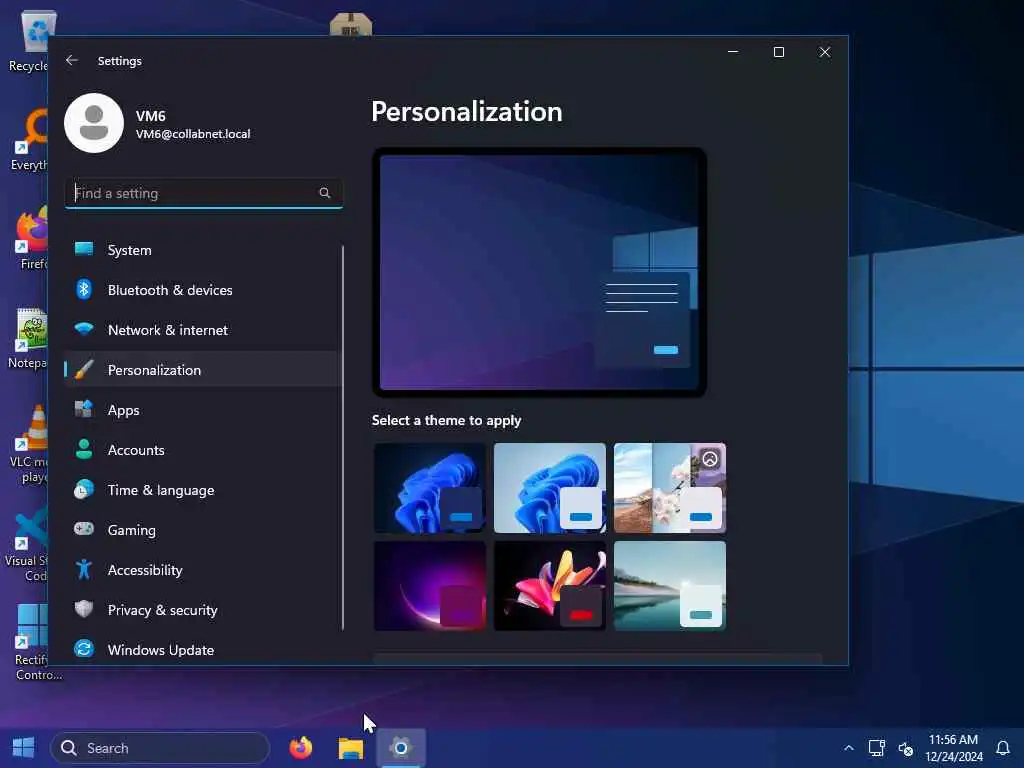
Task: Open the Windows Start menu
Action: 24,748
